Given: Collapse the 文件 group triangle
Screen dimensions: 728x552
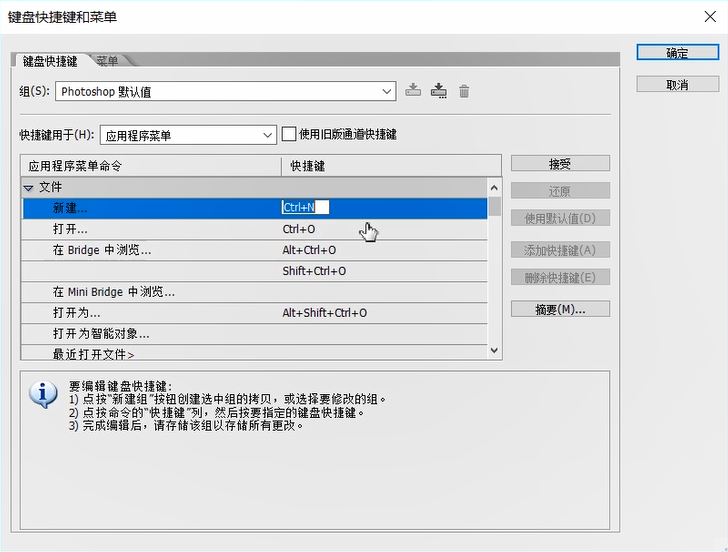Looking at the screenshot, I should pyautogui.click(x=28, y=188).
